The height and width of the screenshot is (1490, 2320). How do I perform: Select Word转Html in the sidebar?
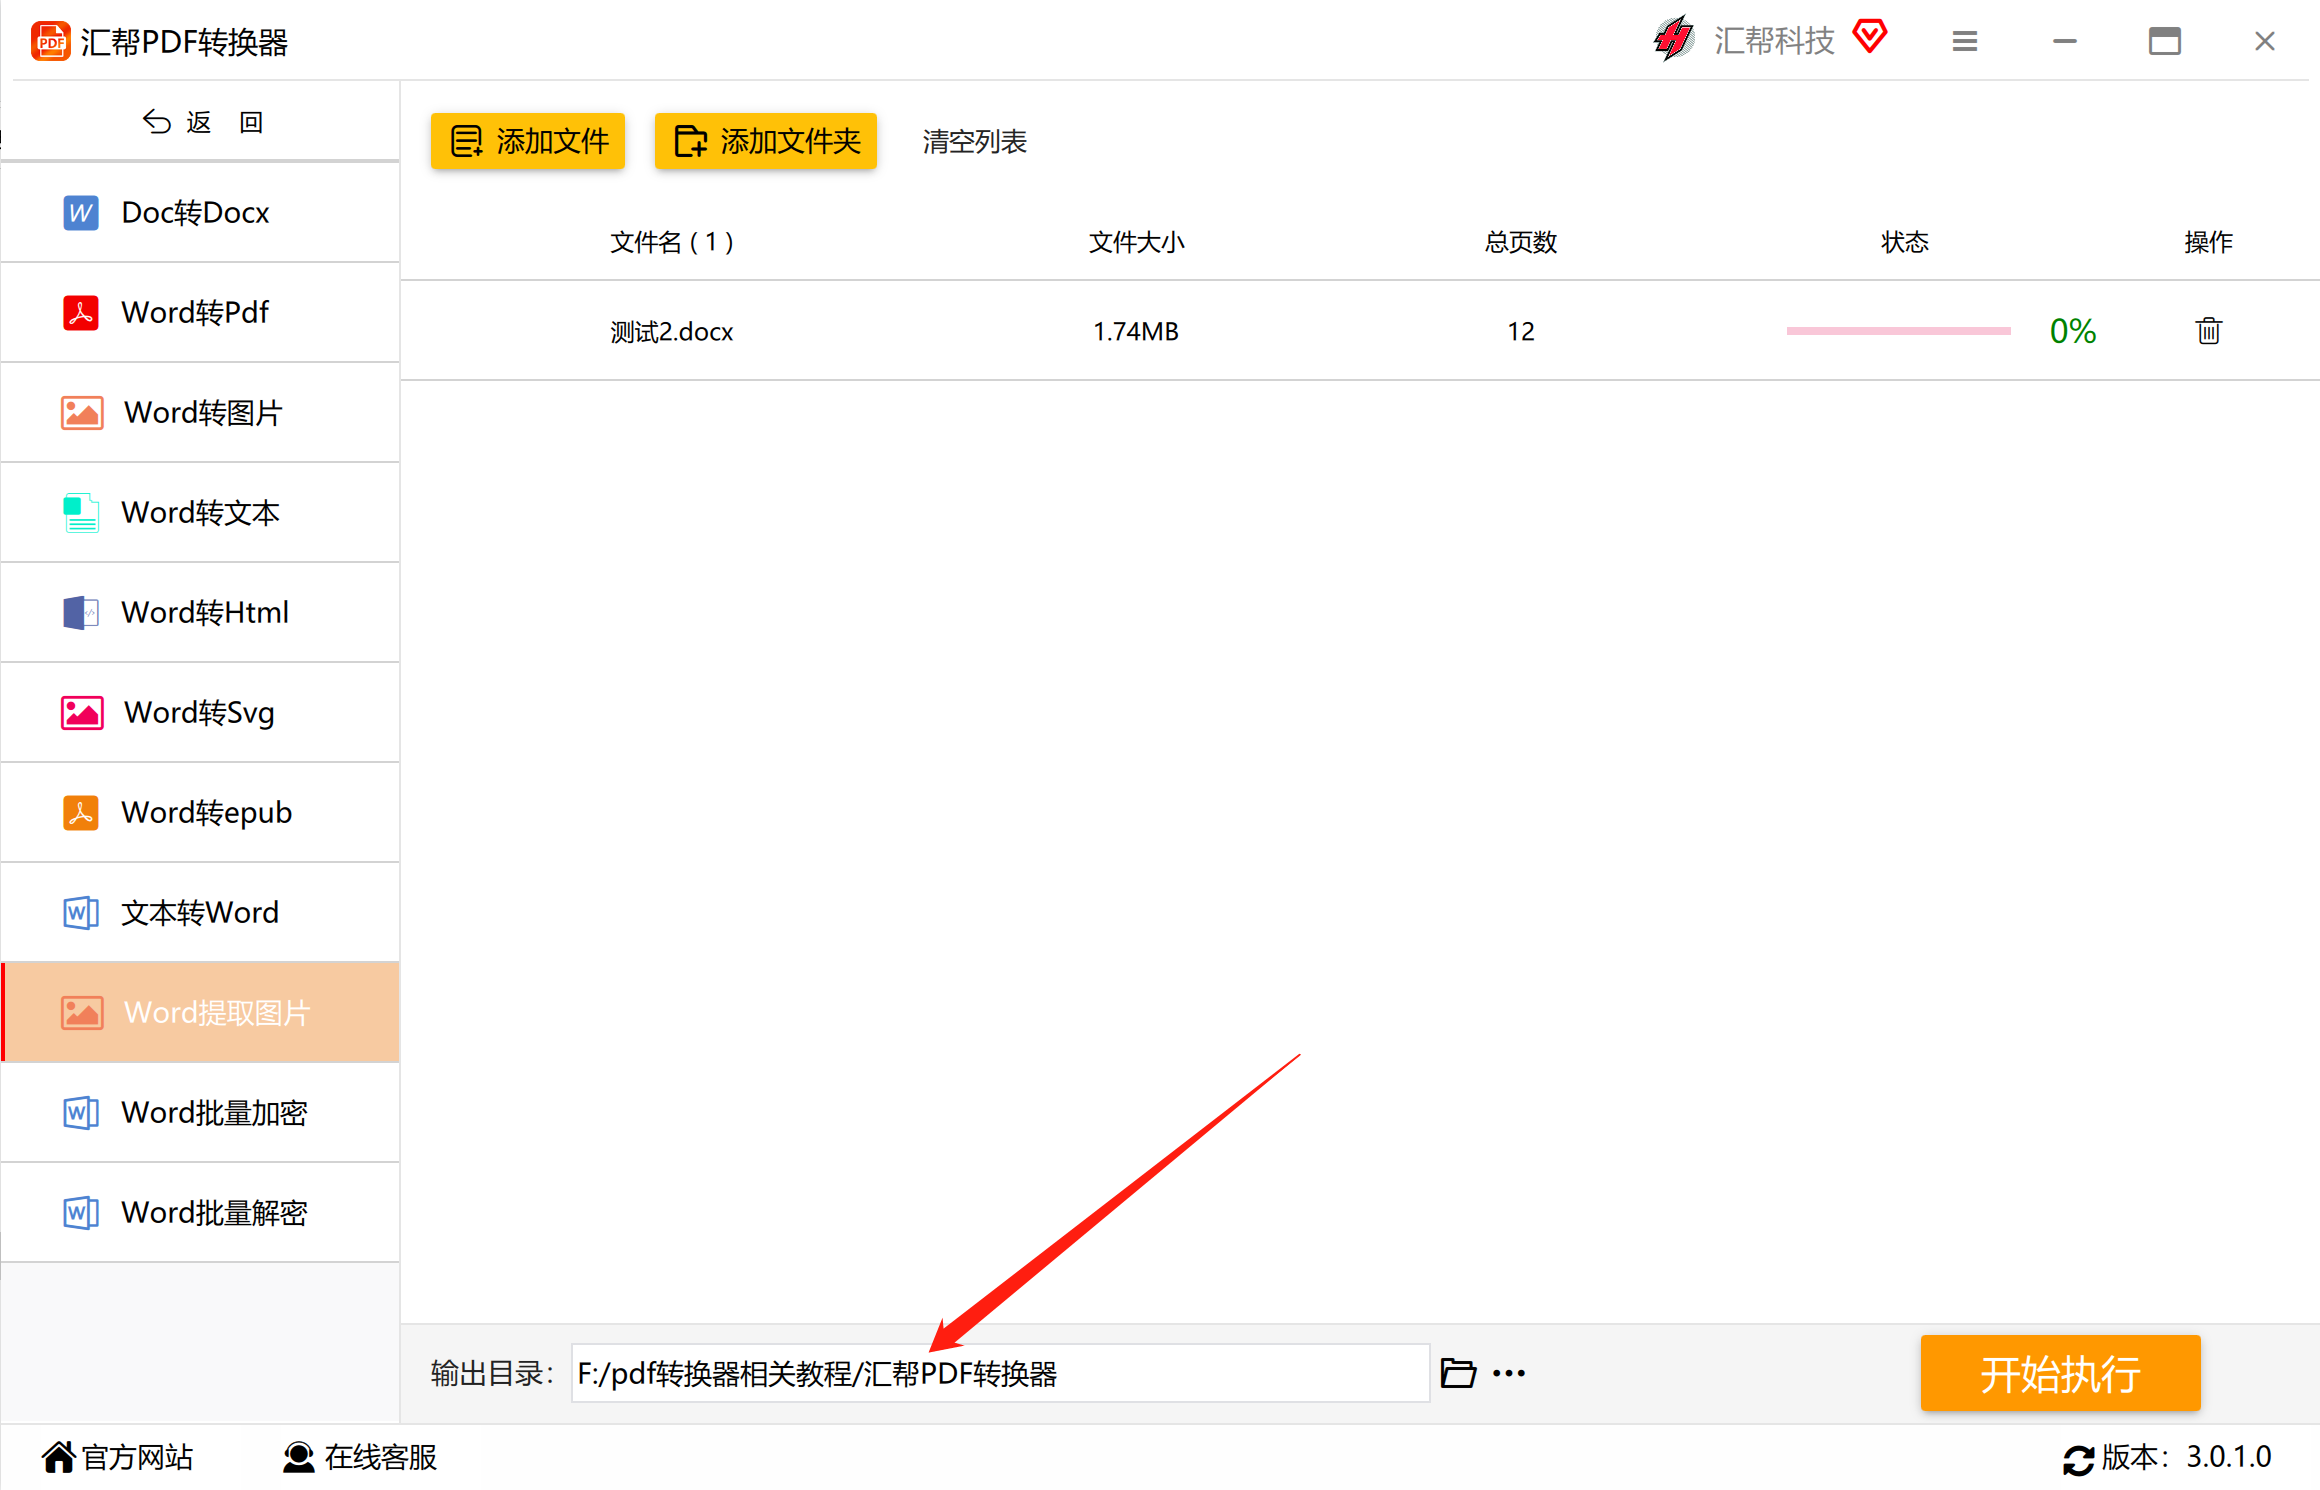pos(200,612)
